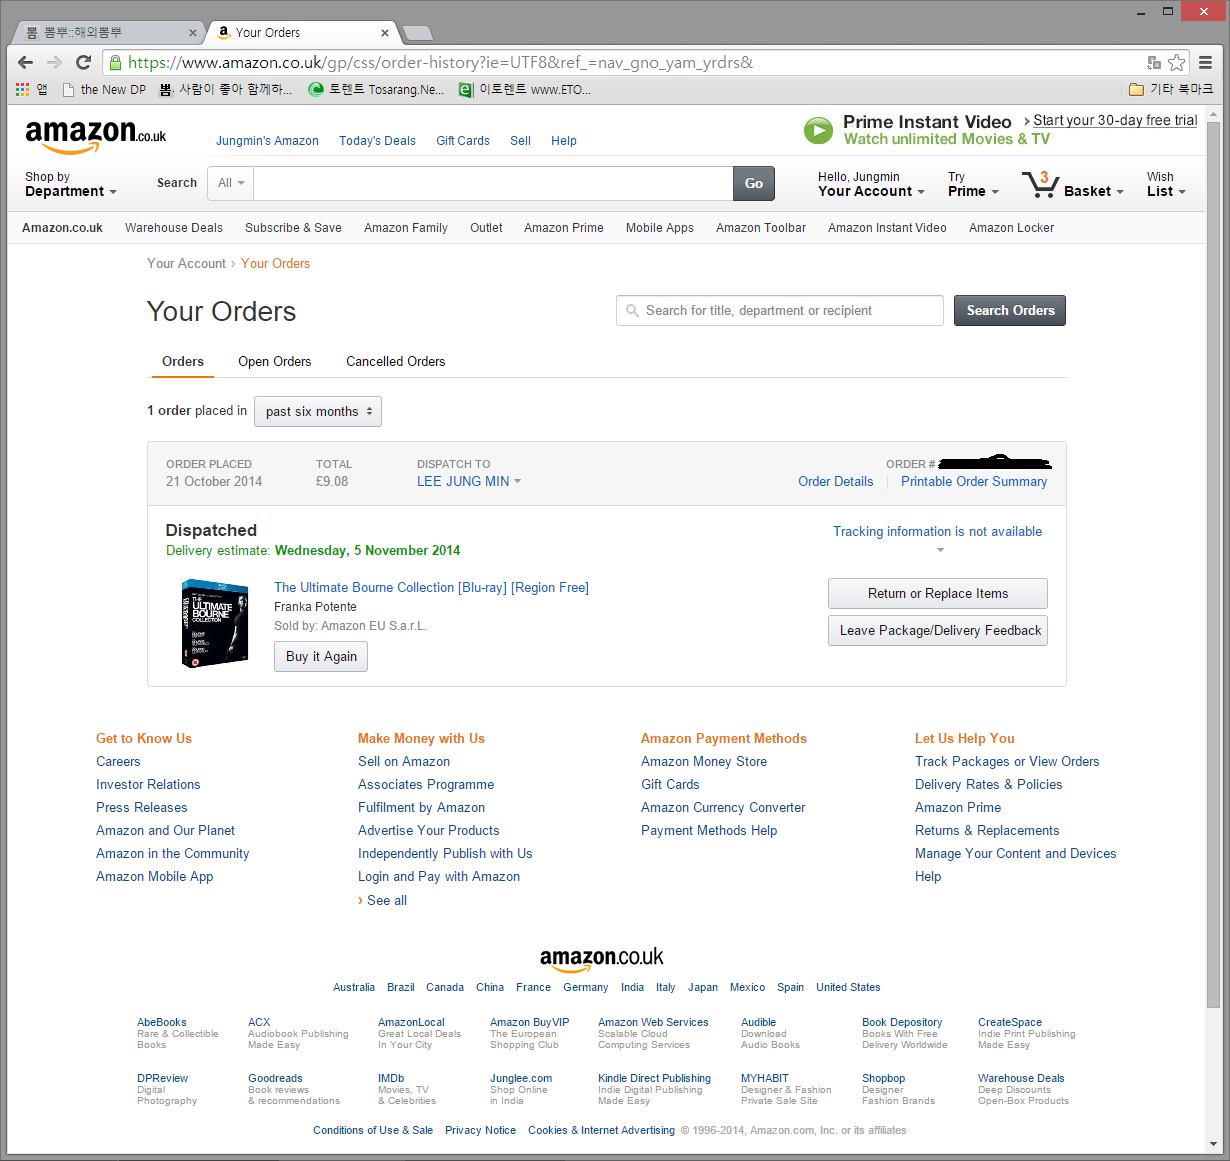This screenshot has width=1230, height=1161.
Task: Open Amazon Currency Converter link
Action: click(723, 807)
